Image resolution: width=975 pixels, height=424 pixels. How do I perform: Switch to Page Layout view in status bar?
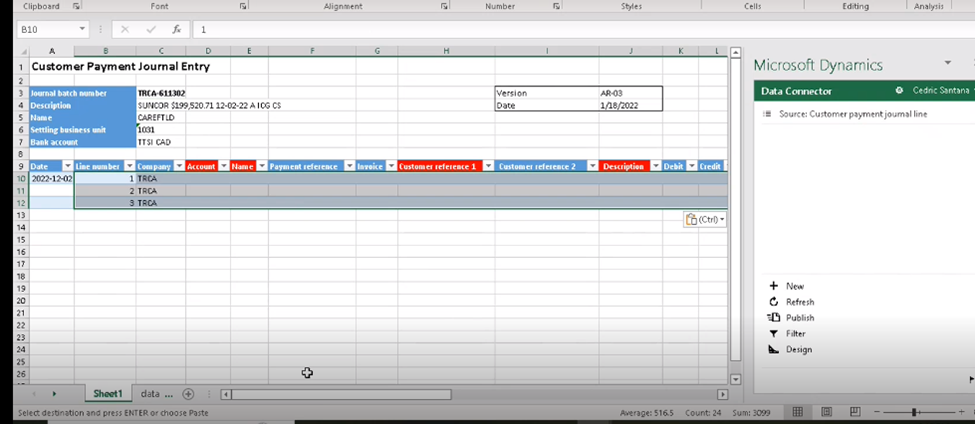[x=826, y=412]
